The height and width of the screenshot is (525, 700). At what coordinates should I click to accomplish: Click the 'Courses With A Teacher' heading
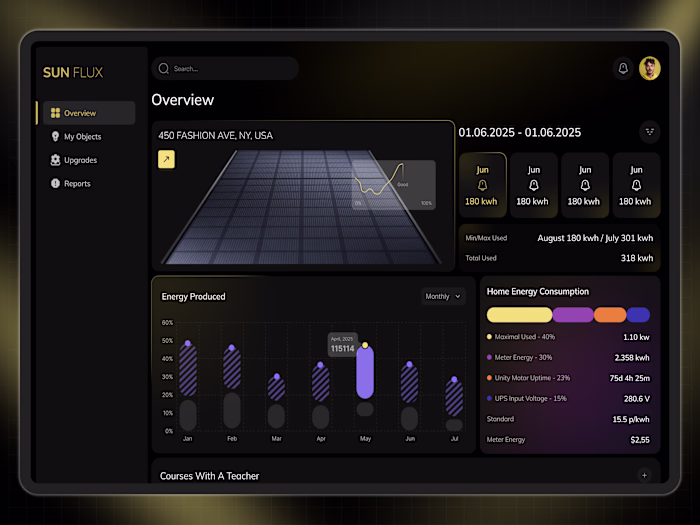[209, 476]
